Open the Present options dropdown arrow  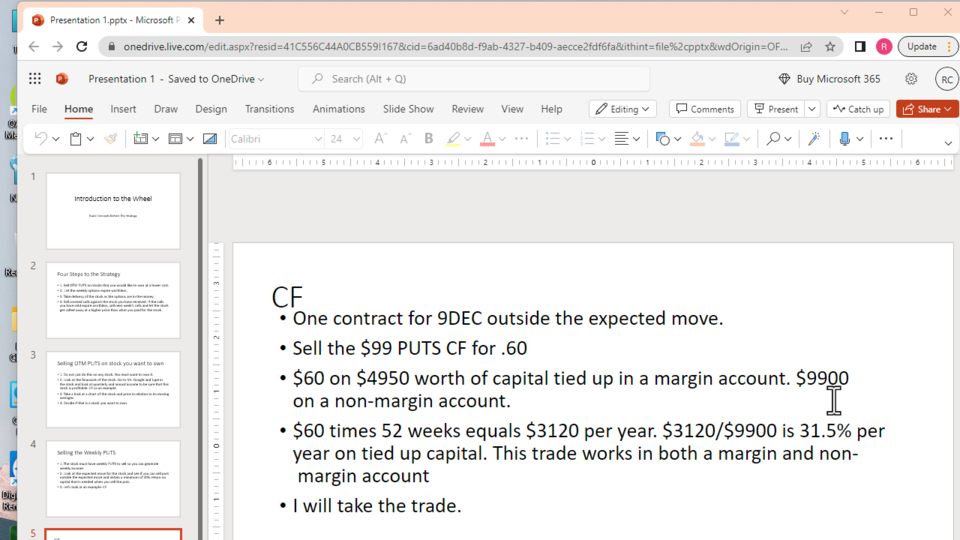(x=812, y=109)
